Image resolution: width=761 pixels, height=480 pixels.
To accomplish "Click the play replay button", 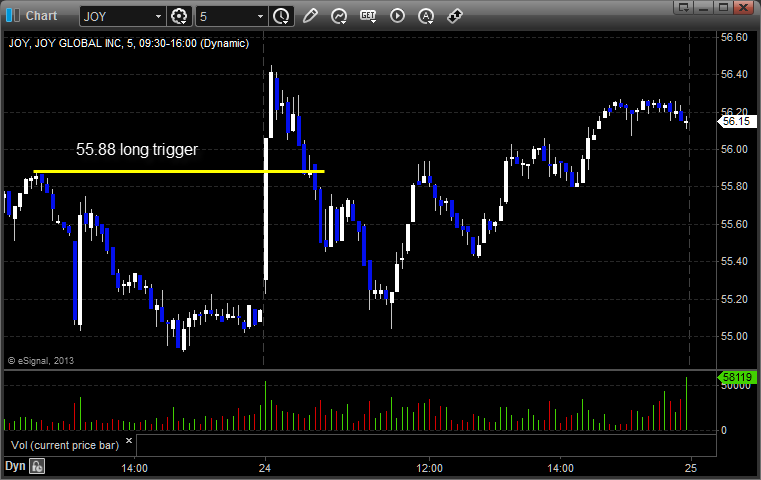I will pyautogui.click(x=397, y=16).
